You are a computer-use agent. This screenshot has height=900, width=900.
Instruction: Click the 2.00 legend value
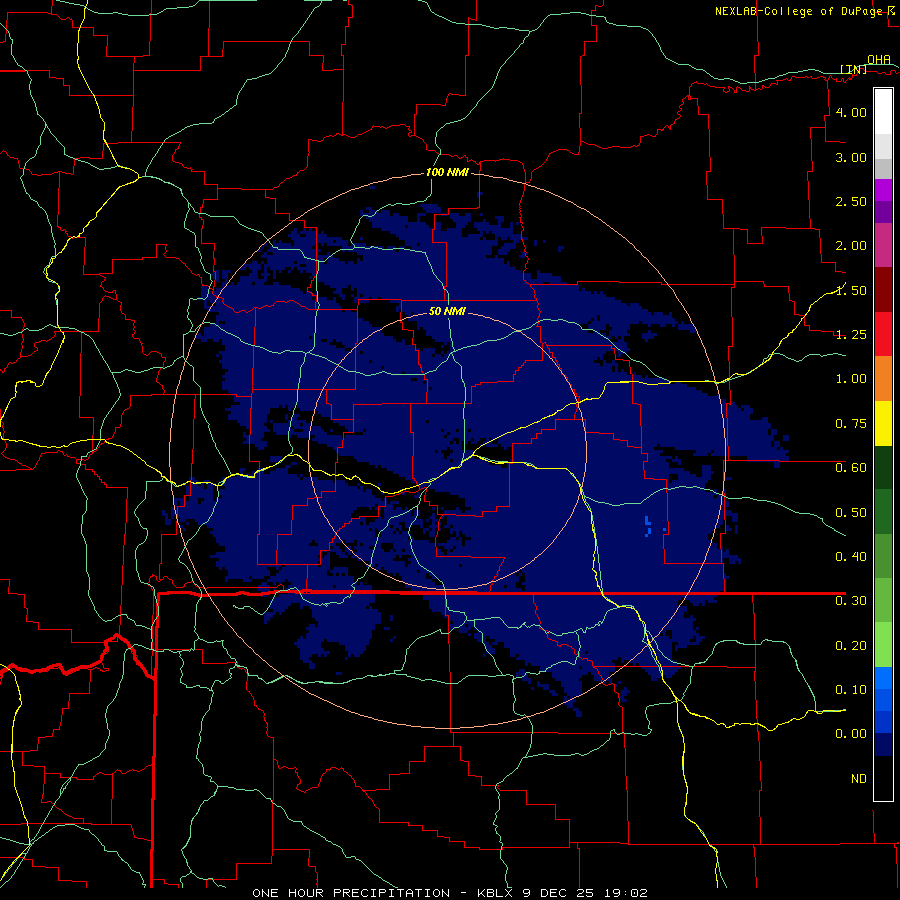(x=851, y=246)
